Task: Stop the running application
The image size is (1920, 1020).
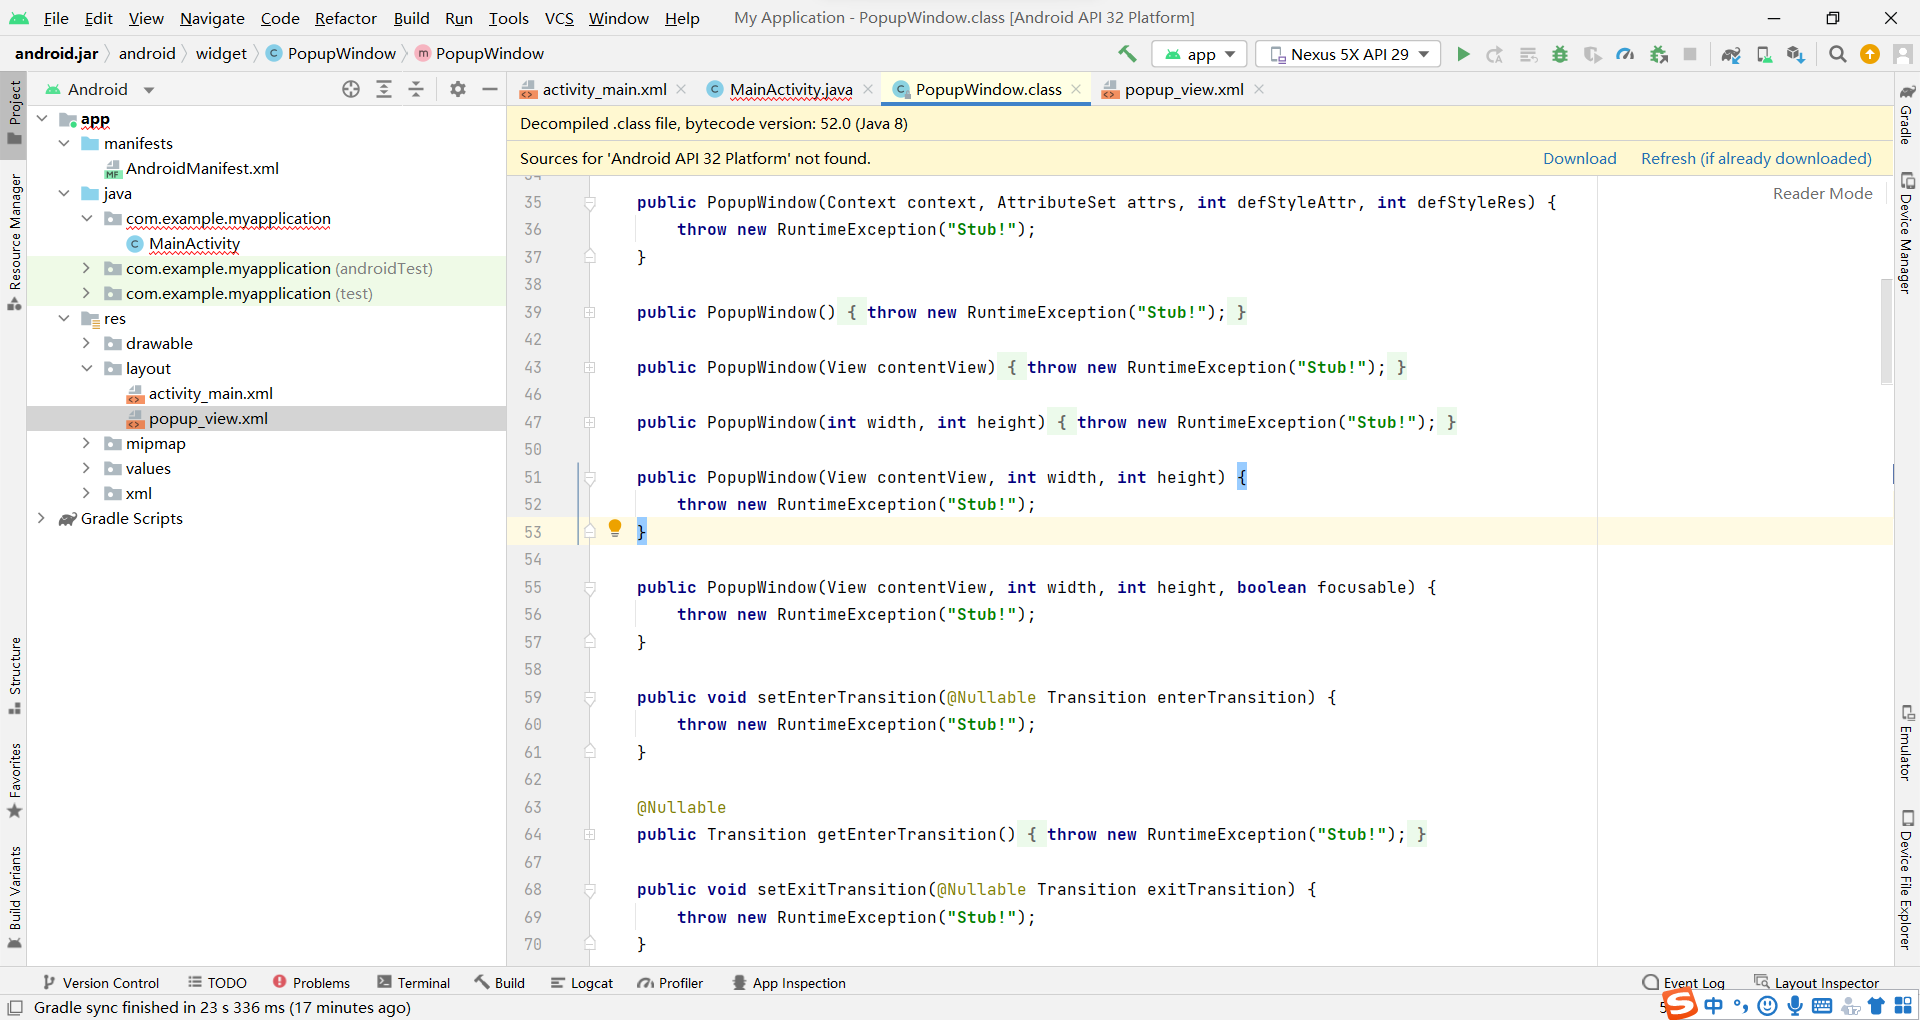Action: [1690, 54]
